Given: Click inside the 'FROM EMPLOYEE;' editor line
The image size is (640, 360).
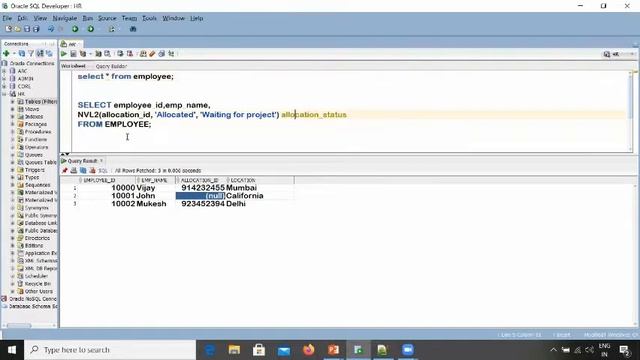Looking at the screenshot, I should point(114,124).
